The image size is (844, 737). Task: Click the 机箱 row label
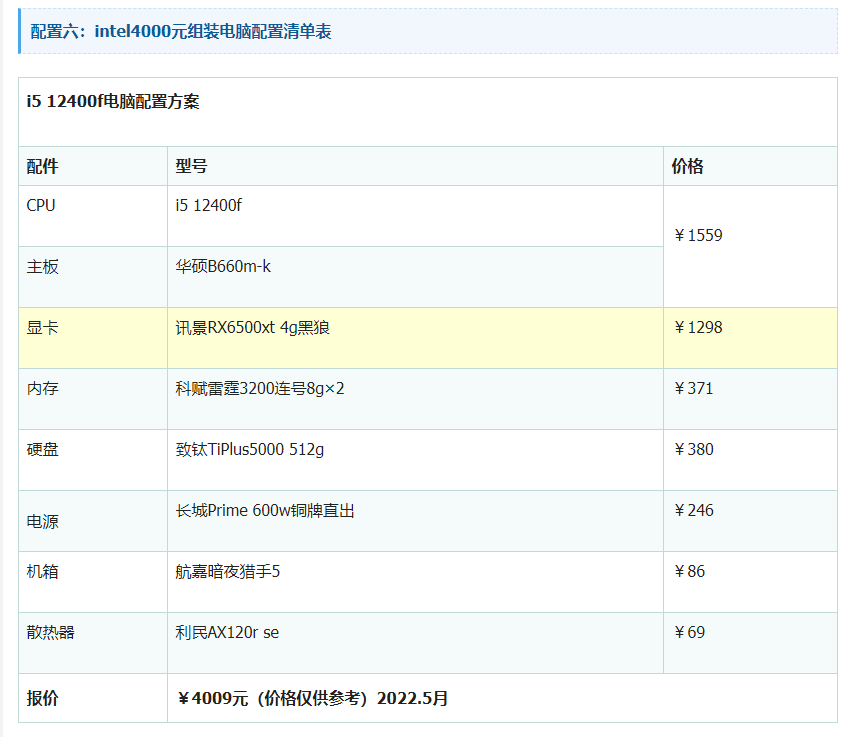(43, 571)
